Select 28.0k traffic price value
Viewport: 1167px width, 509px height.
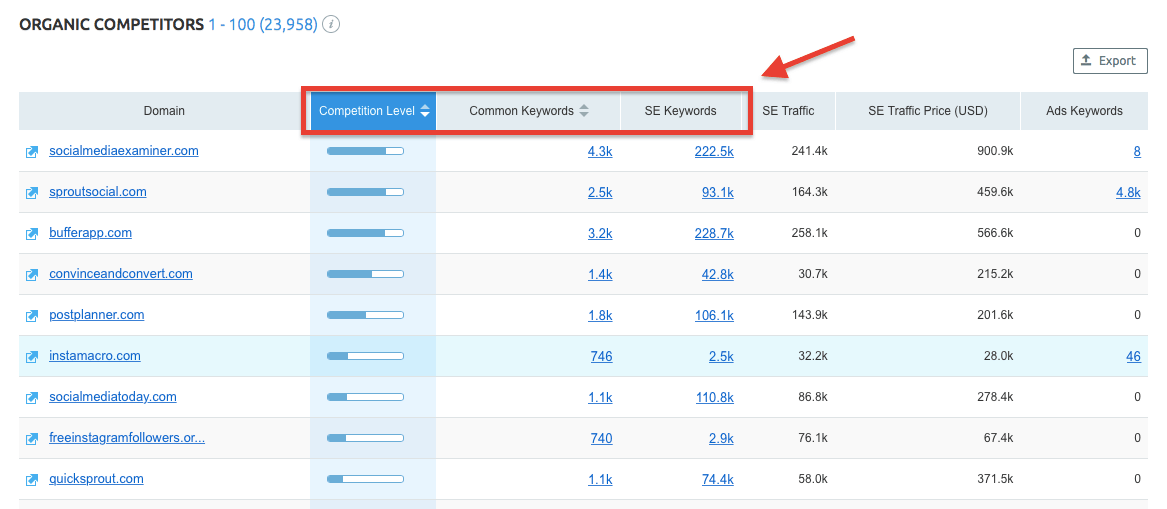[x=997, y=356]
